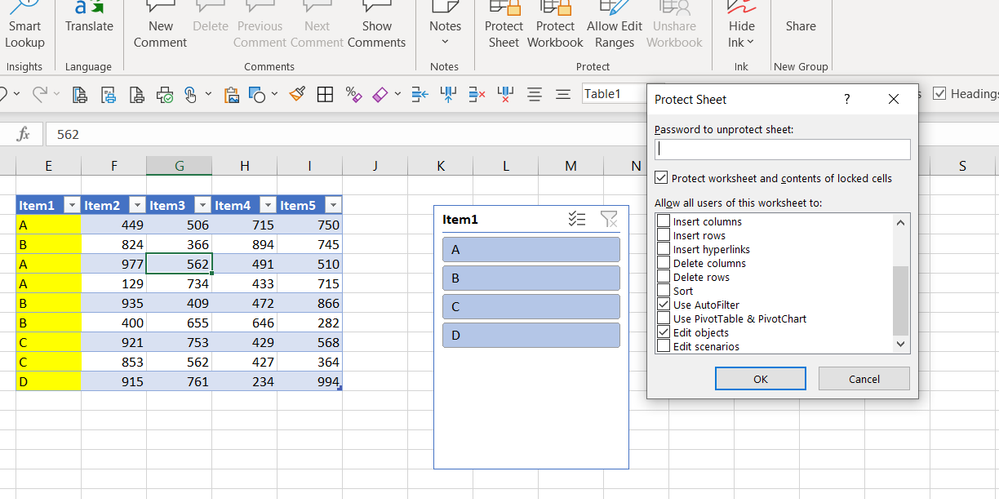This screenshot has height=499, width=999.
Task: Enable Insert columns permission
Action: coord(663,221)
